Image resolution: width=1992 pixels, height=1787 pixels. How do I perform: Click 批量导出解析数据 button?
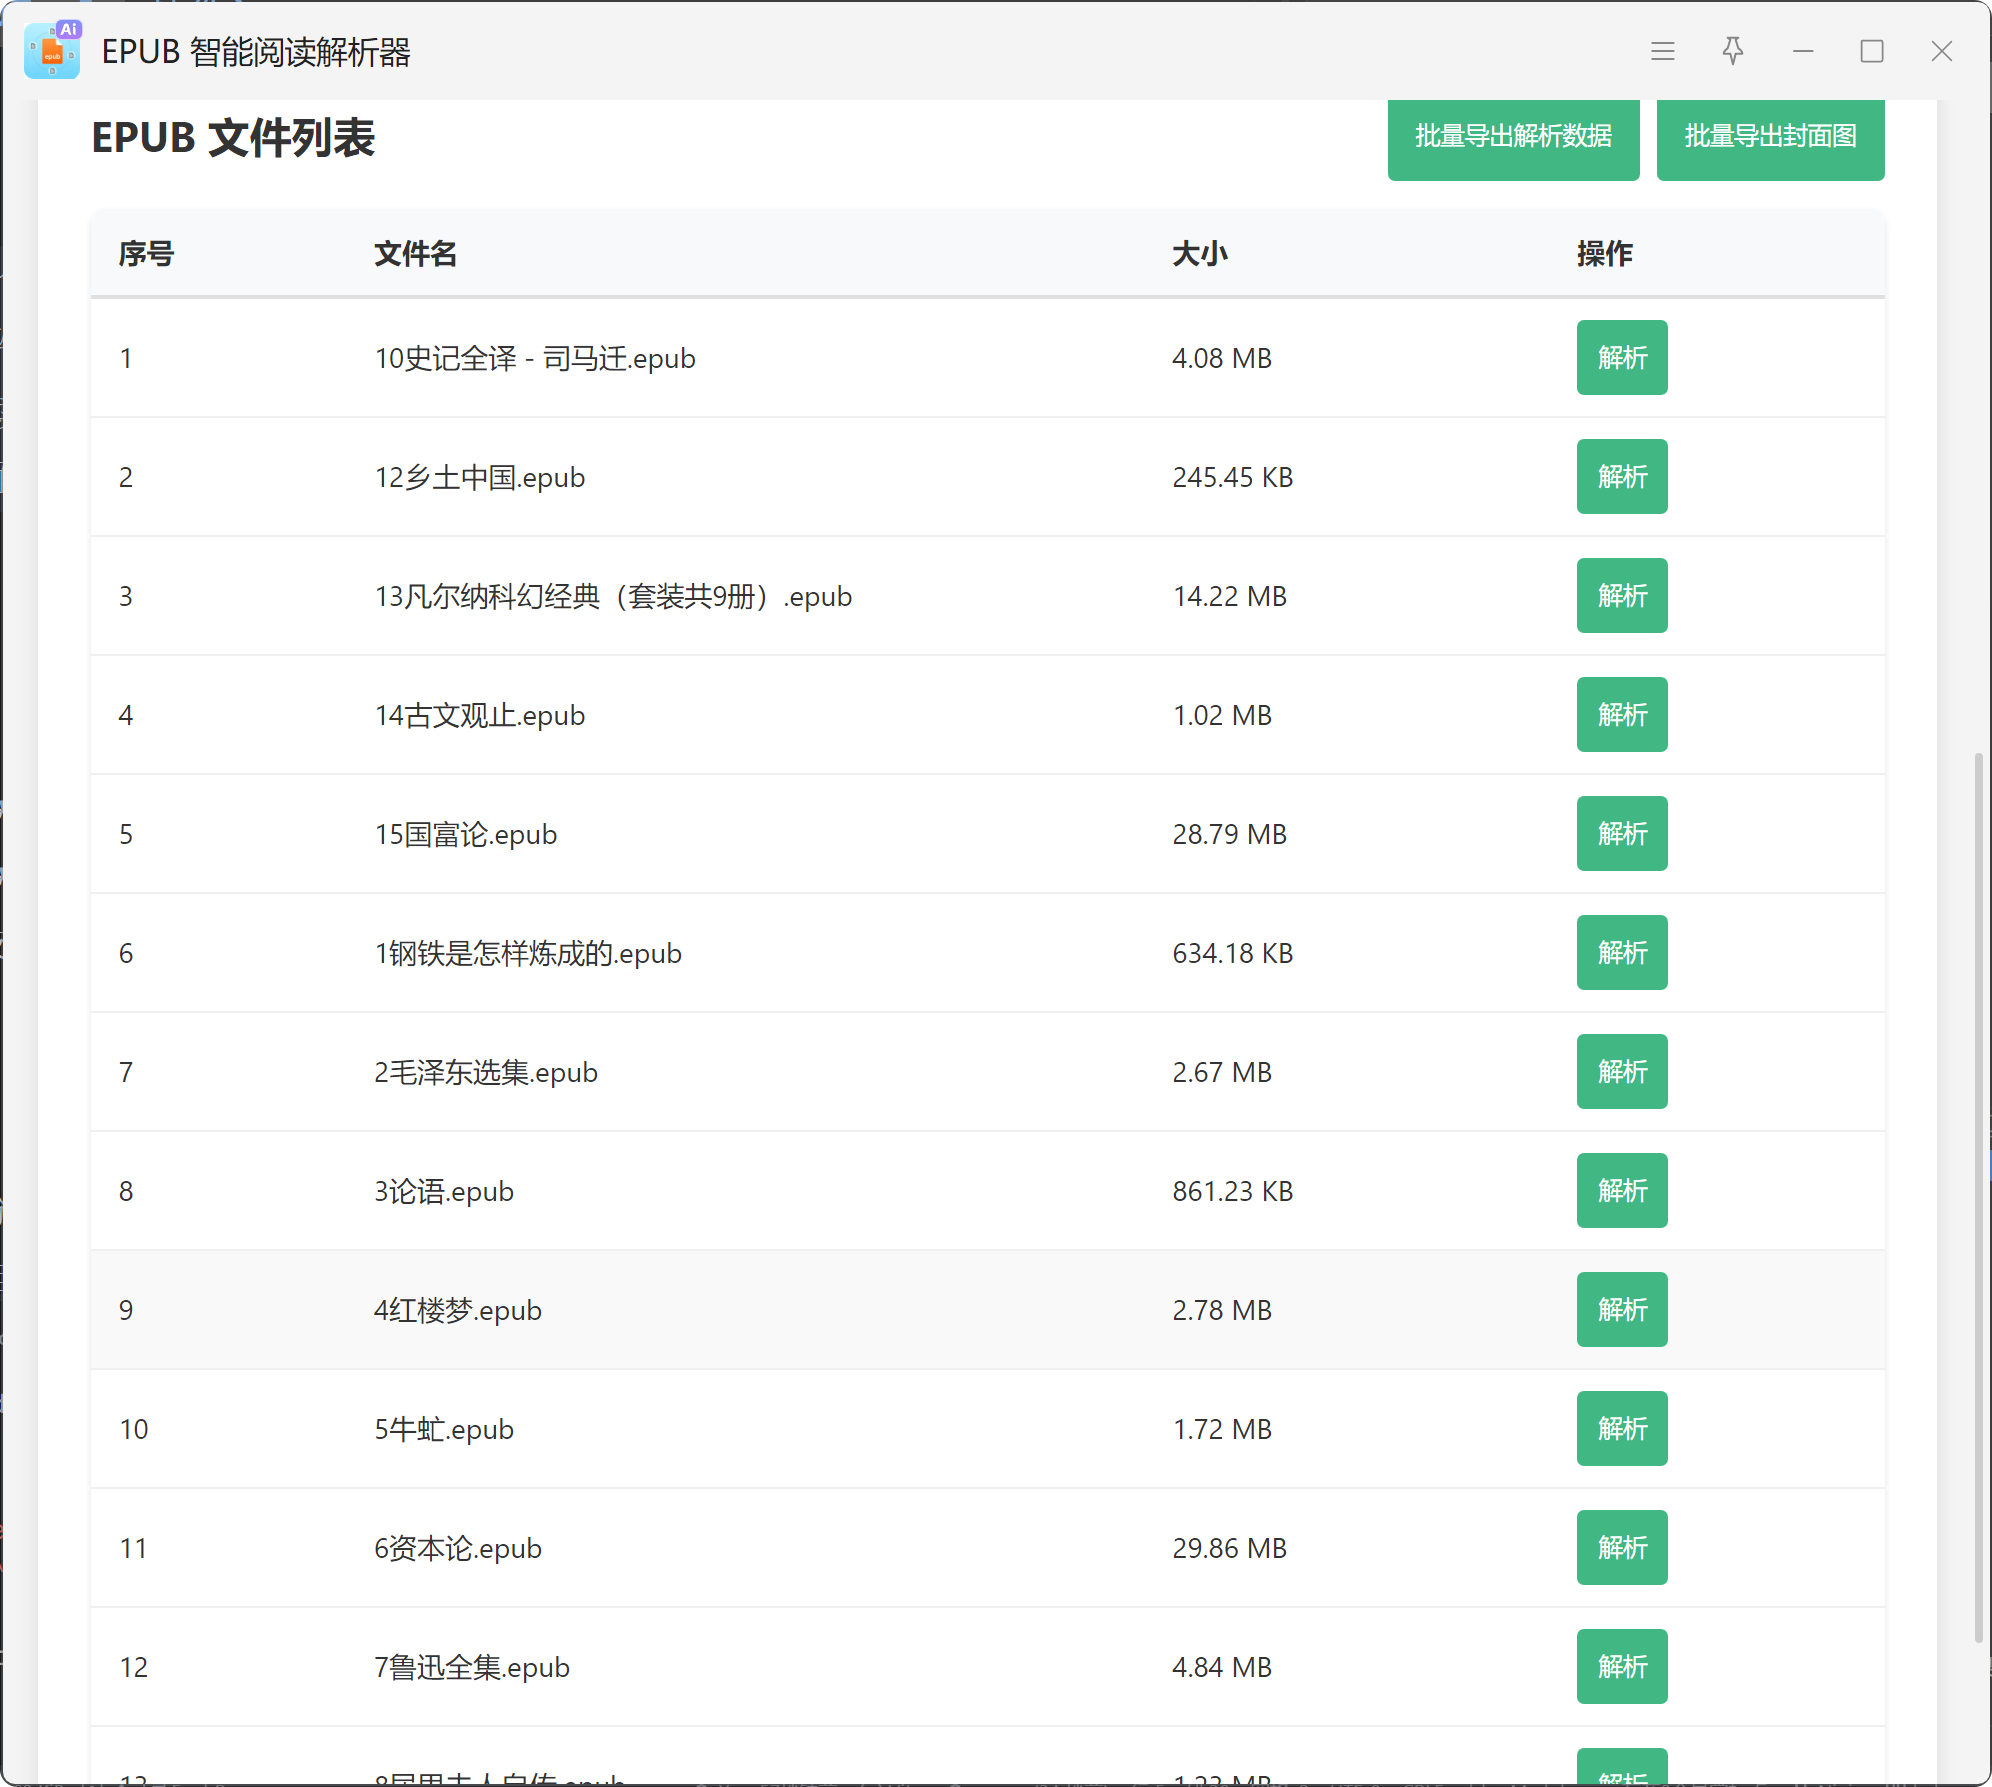pyautogui.click(x=1512, y=136)
